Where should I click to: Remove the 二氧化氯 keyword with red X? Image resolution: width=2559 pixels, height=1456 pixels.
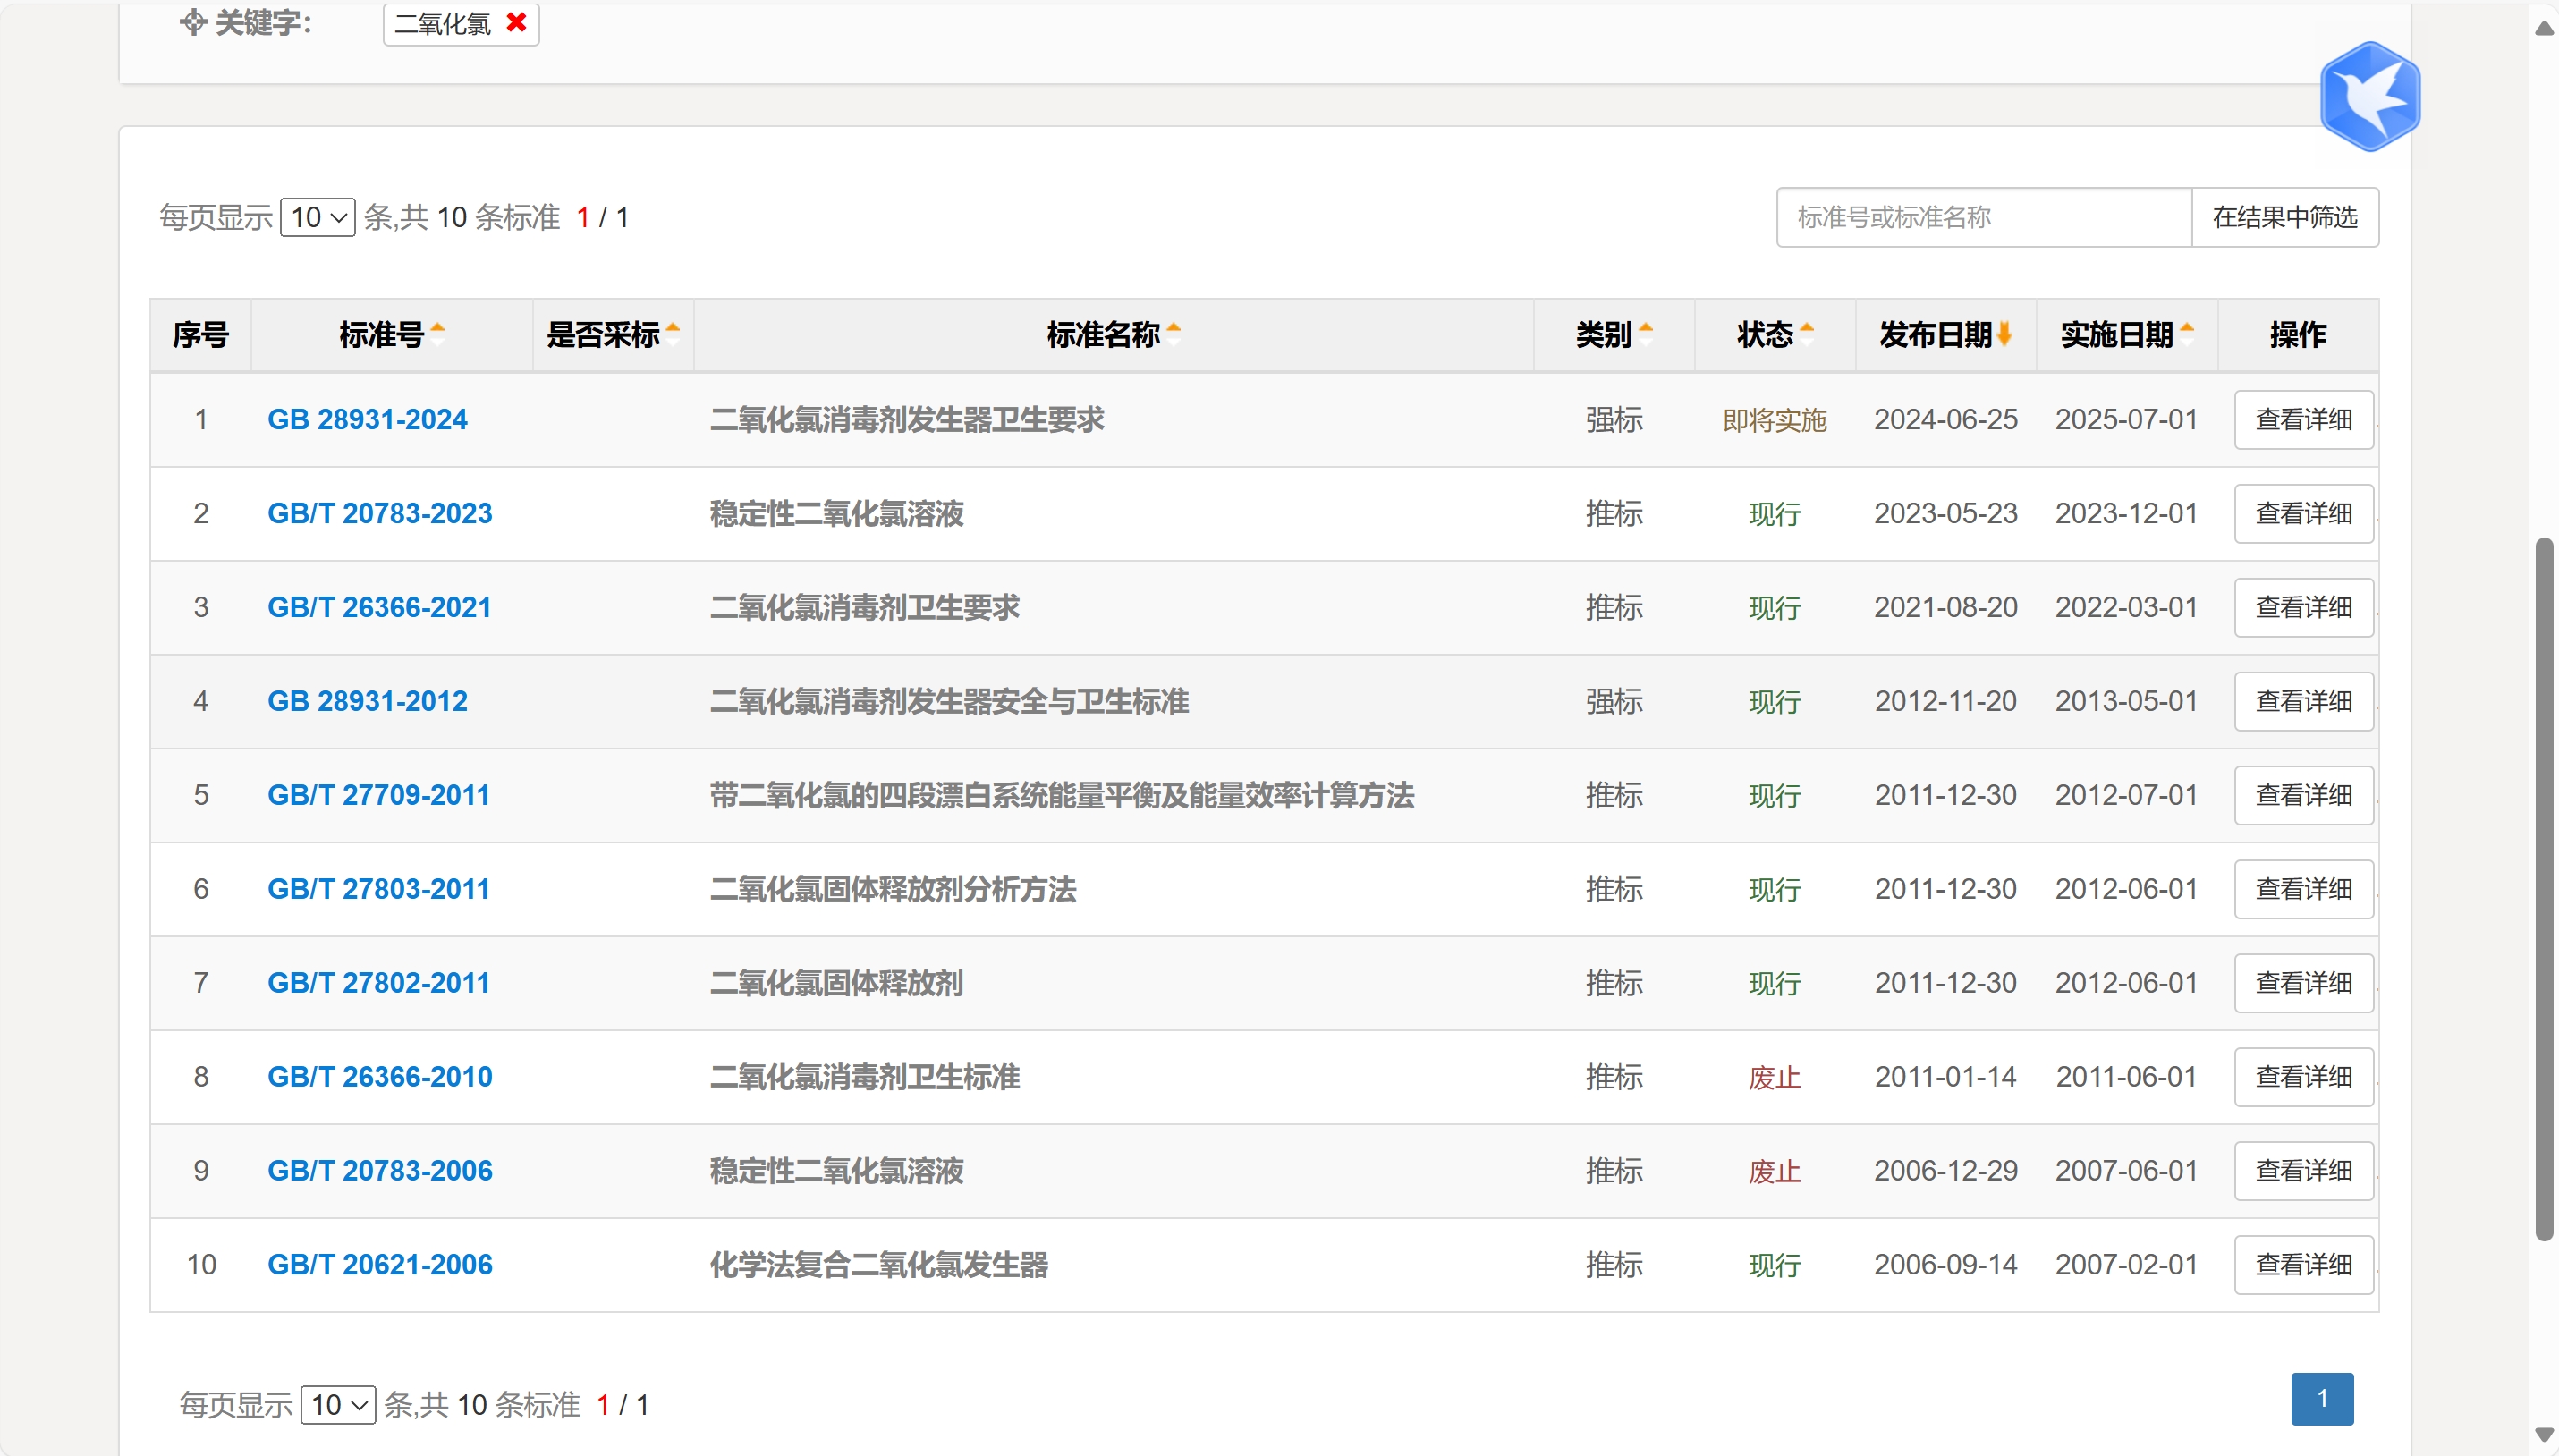click(516, 22)
